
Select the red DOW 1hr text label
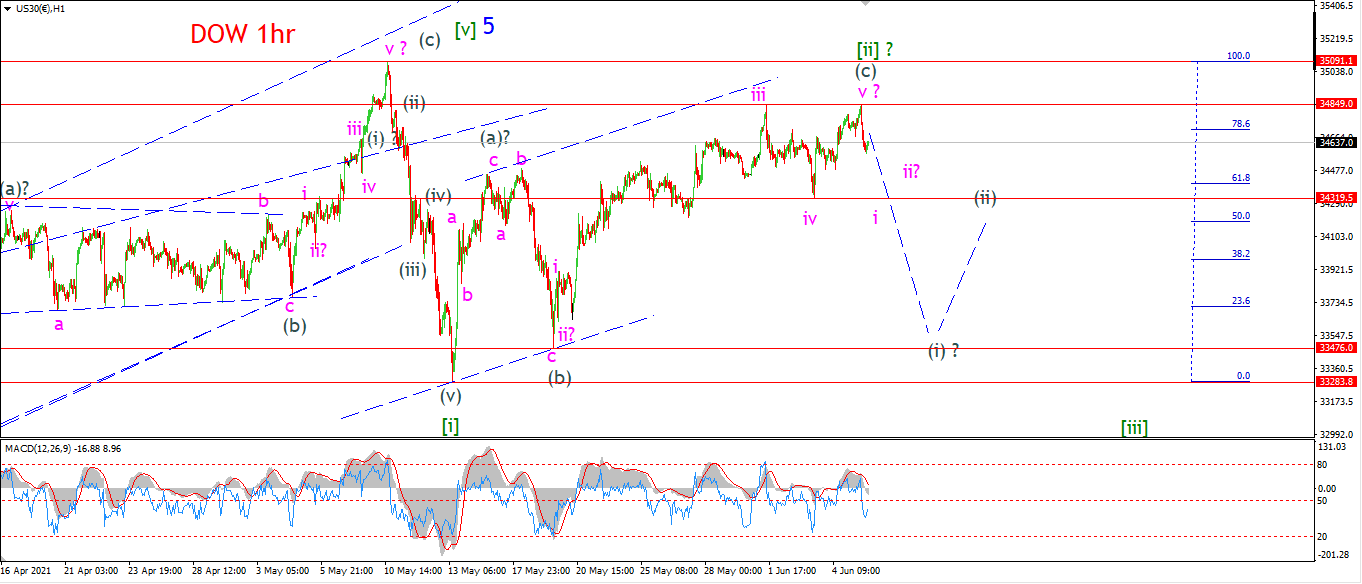coord(243,34)
